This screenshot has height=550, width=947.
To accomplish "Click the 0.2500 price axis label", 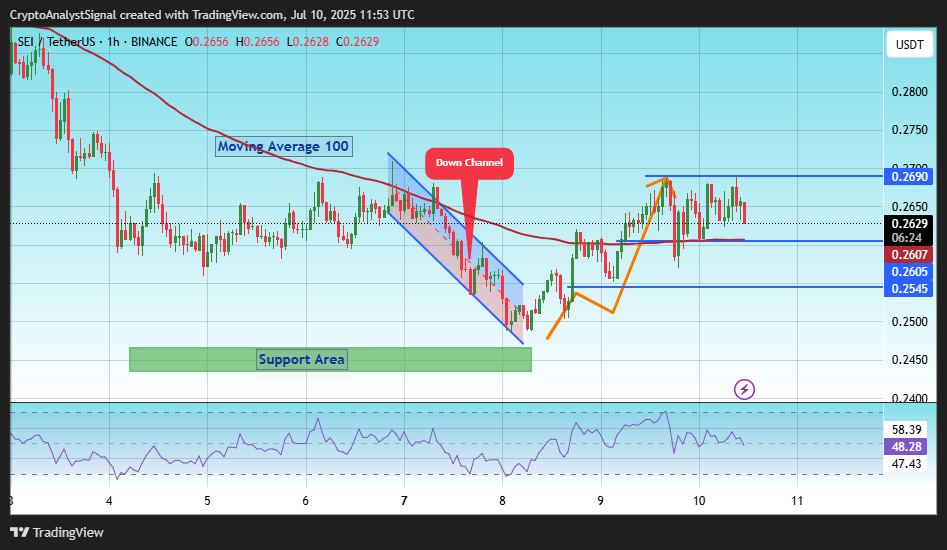I will [x=910, y=321].
